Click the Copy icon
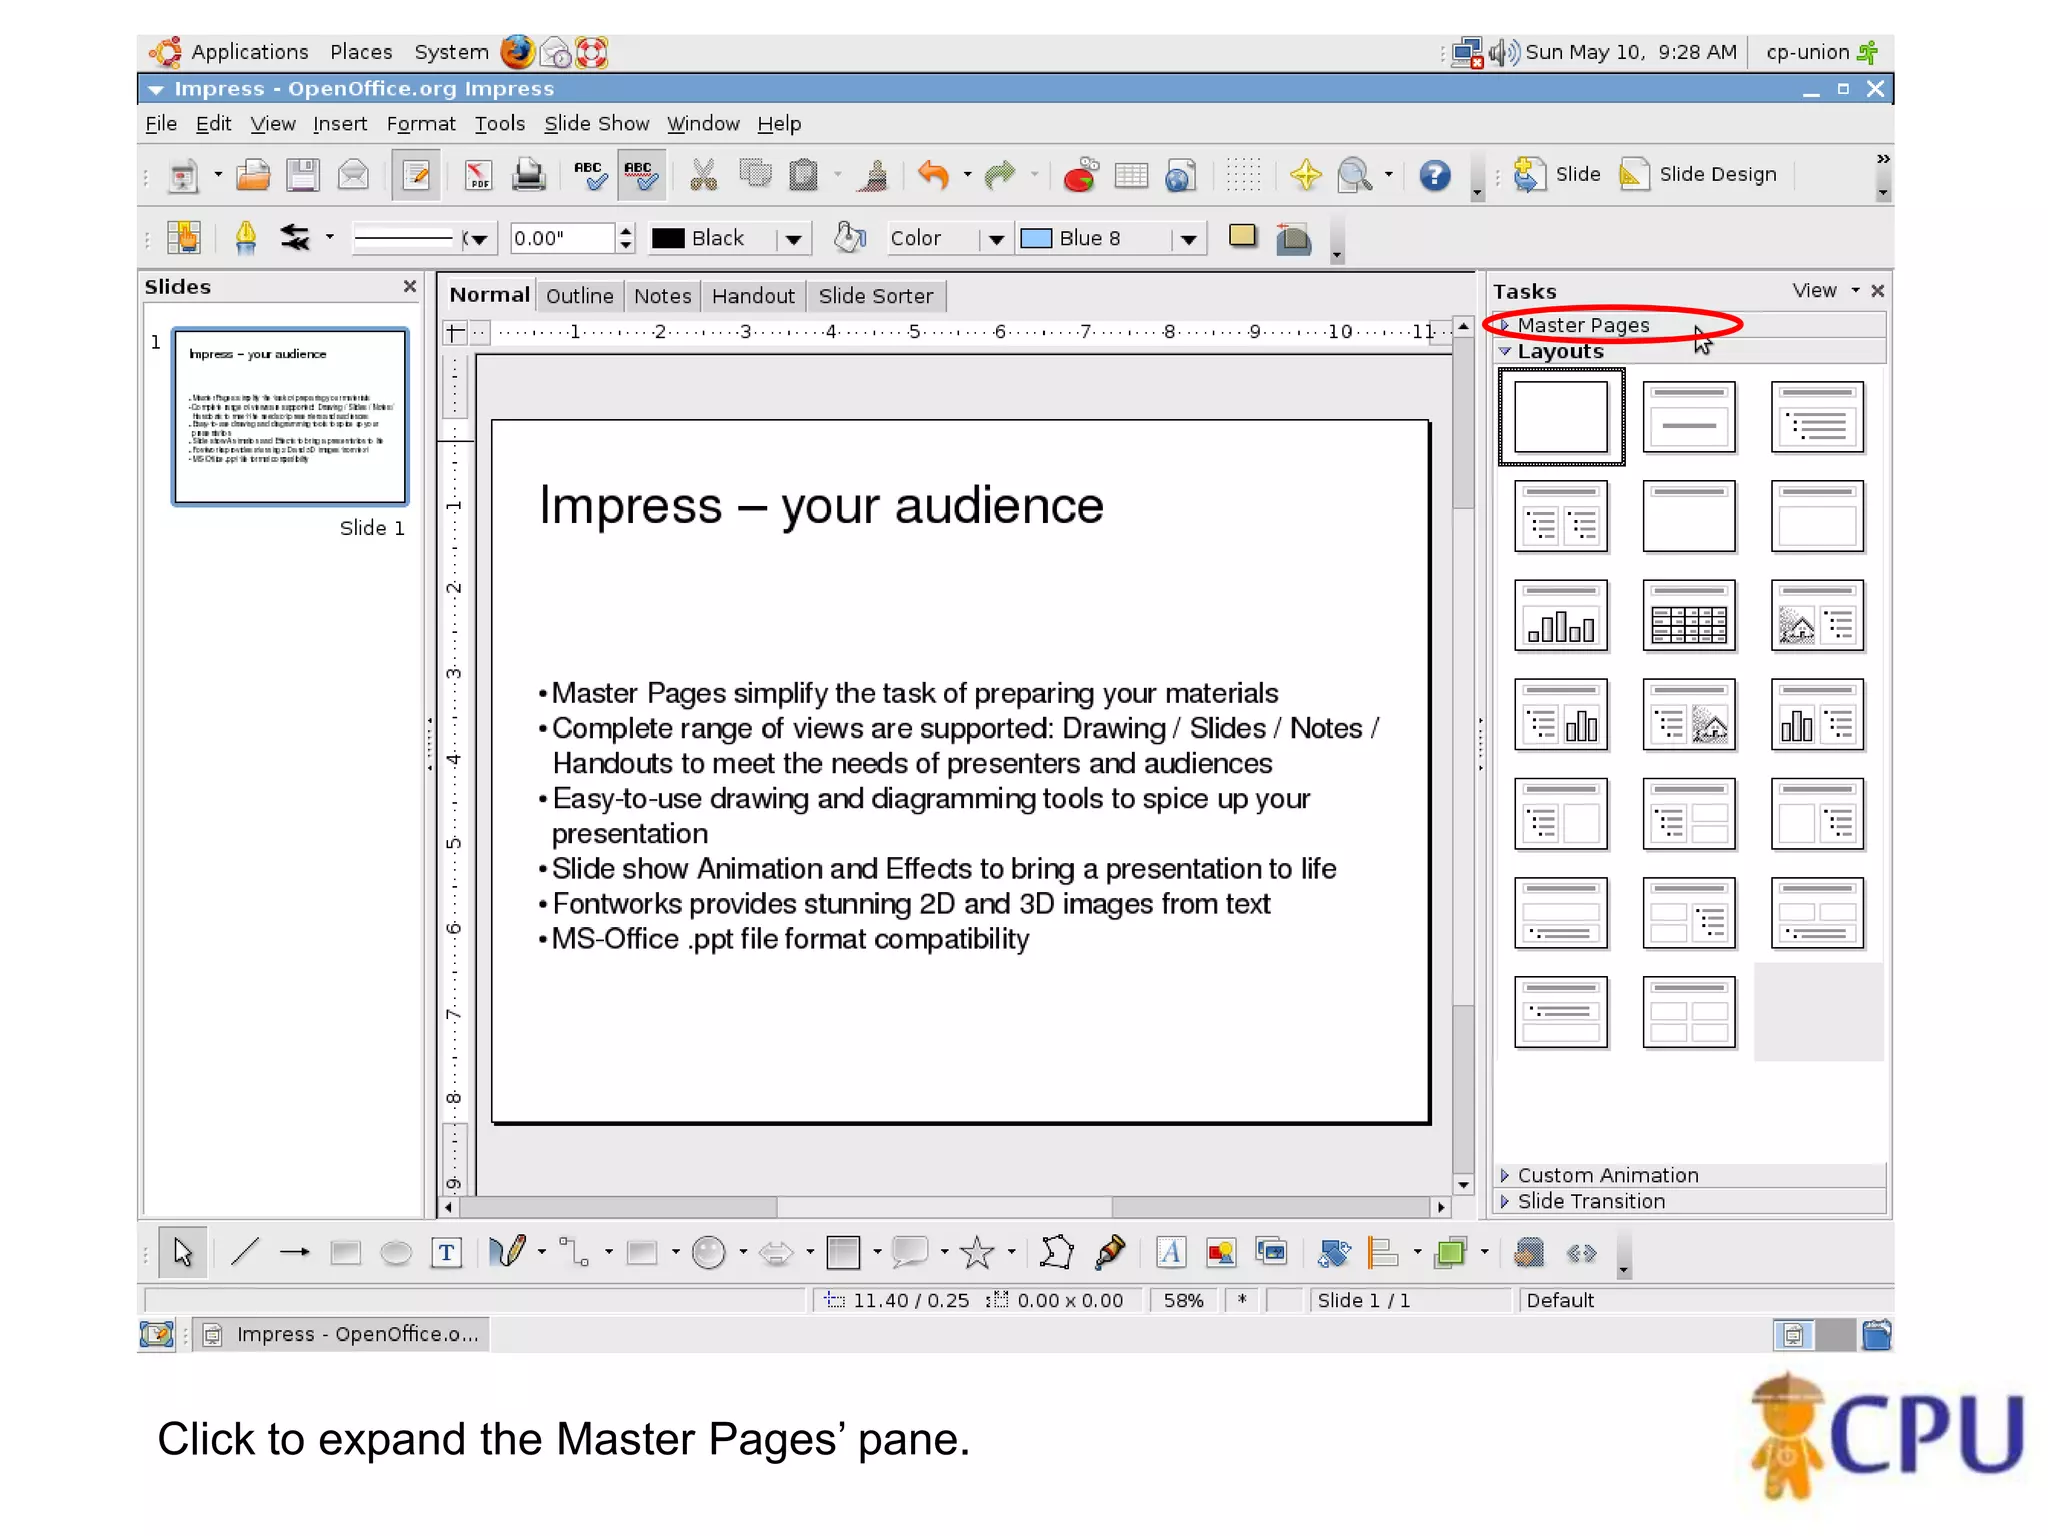Viewport: 2048px width, 1536px height. [x=755, y=176]
